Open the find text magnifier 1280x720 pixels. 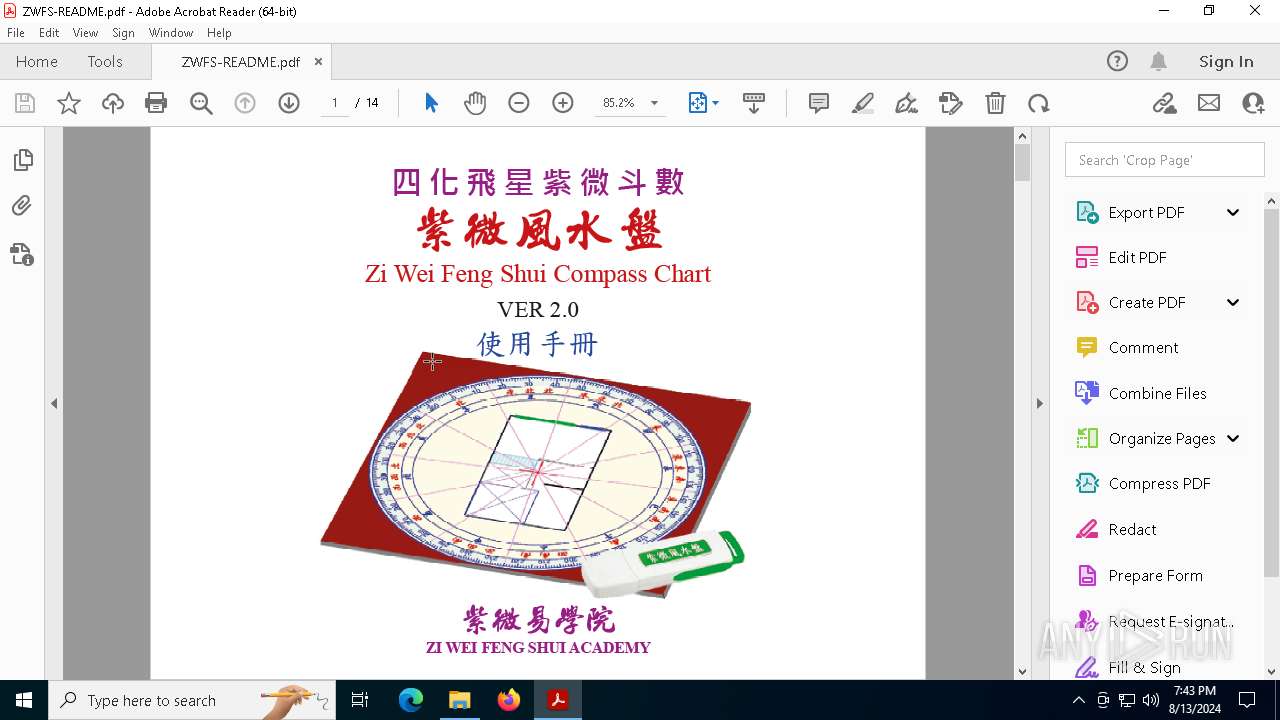201,103
